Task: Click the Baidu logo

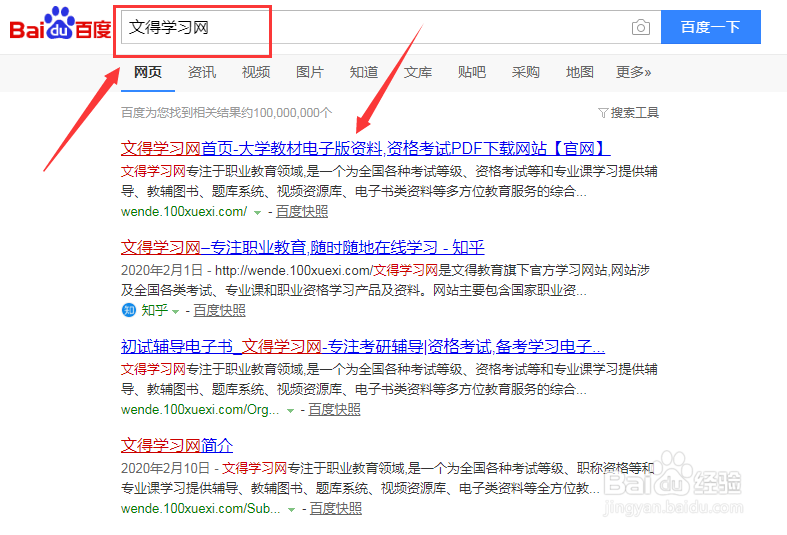Action: pos(60,24)
